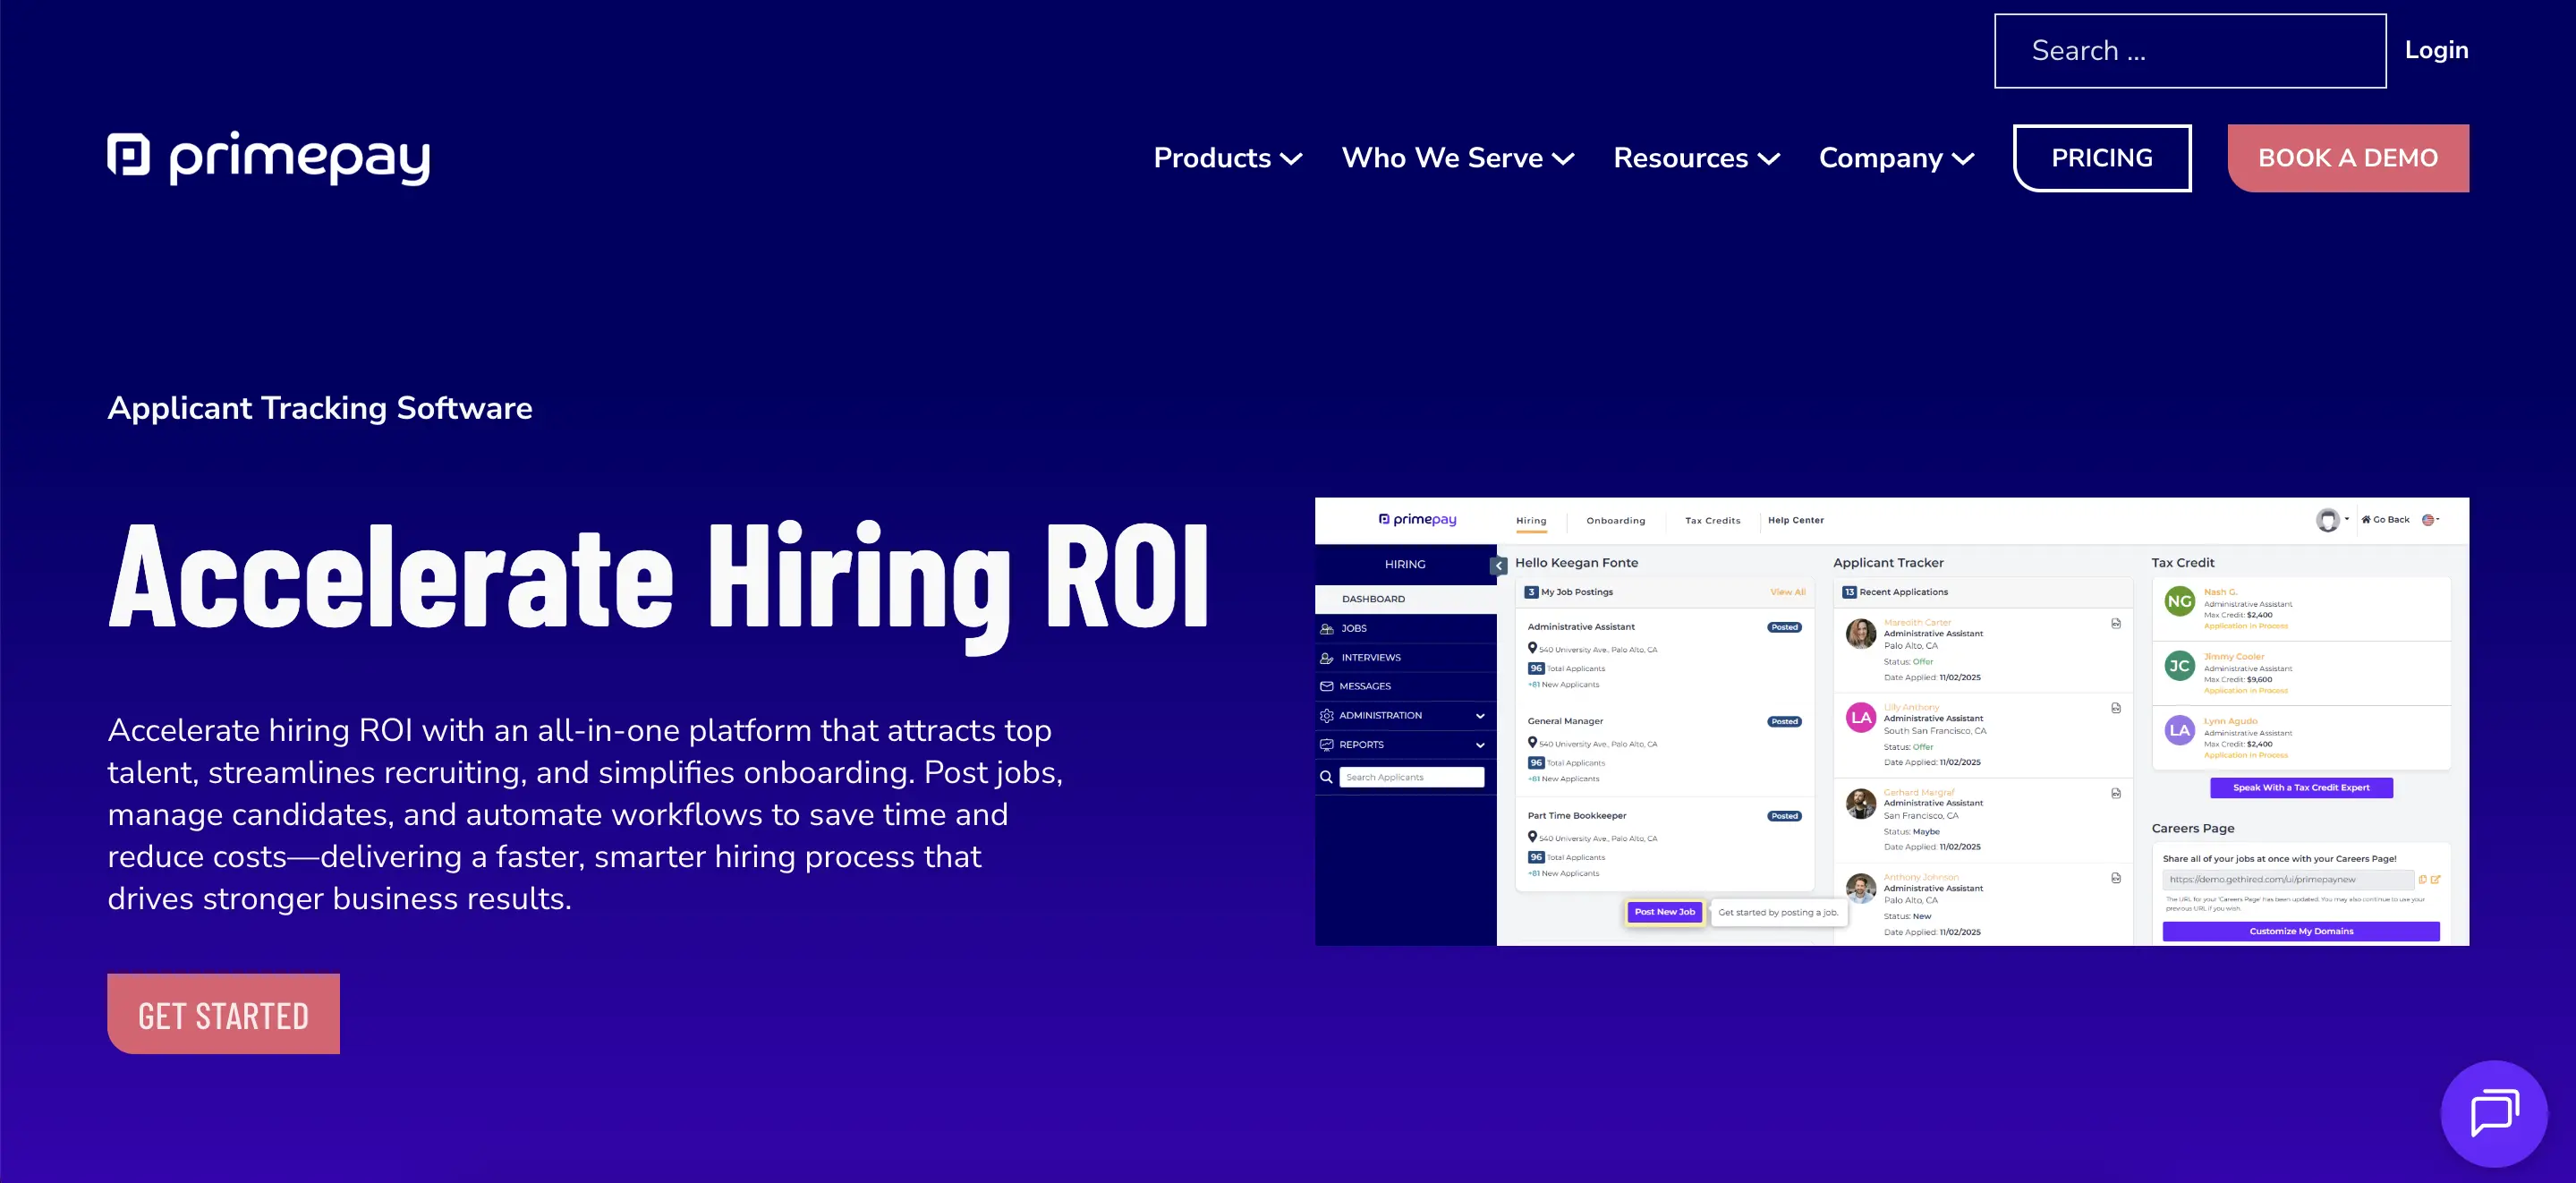Open Messages via its envelope icon

[x=1327, y=686]
